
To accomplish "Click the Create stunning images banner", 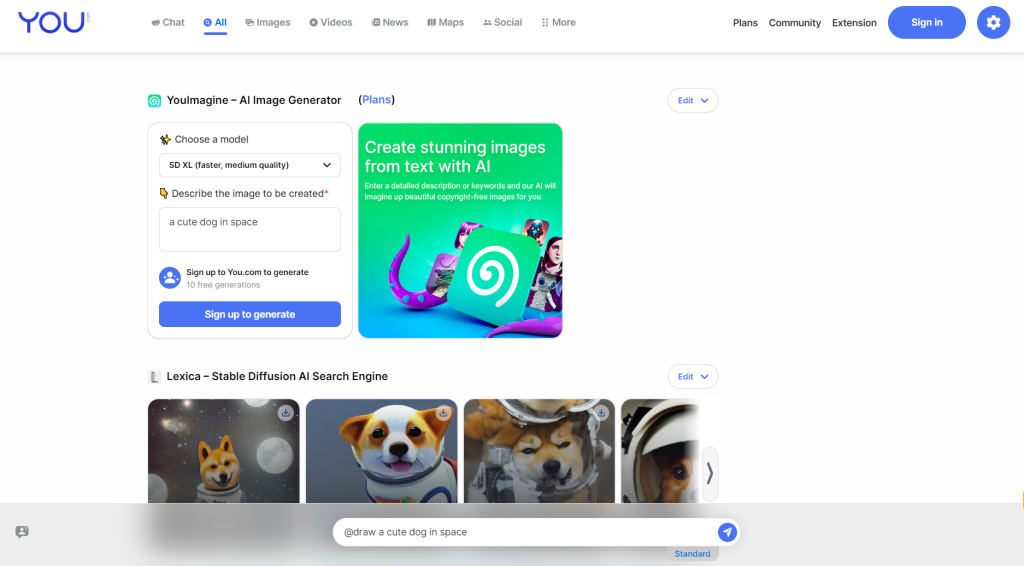I will 460,230.
